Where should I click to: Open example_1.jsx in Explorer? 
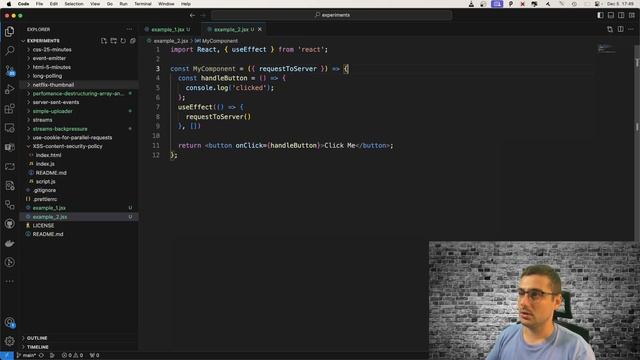point(79,208)
